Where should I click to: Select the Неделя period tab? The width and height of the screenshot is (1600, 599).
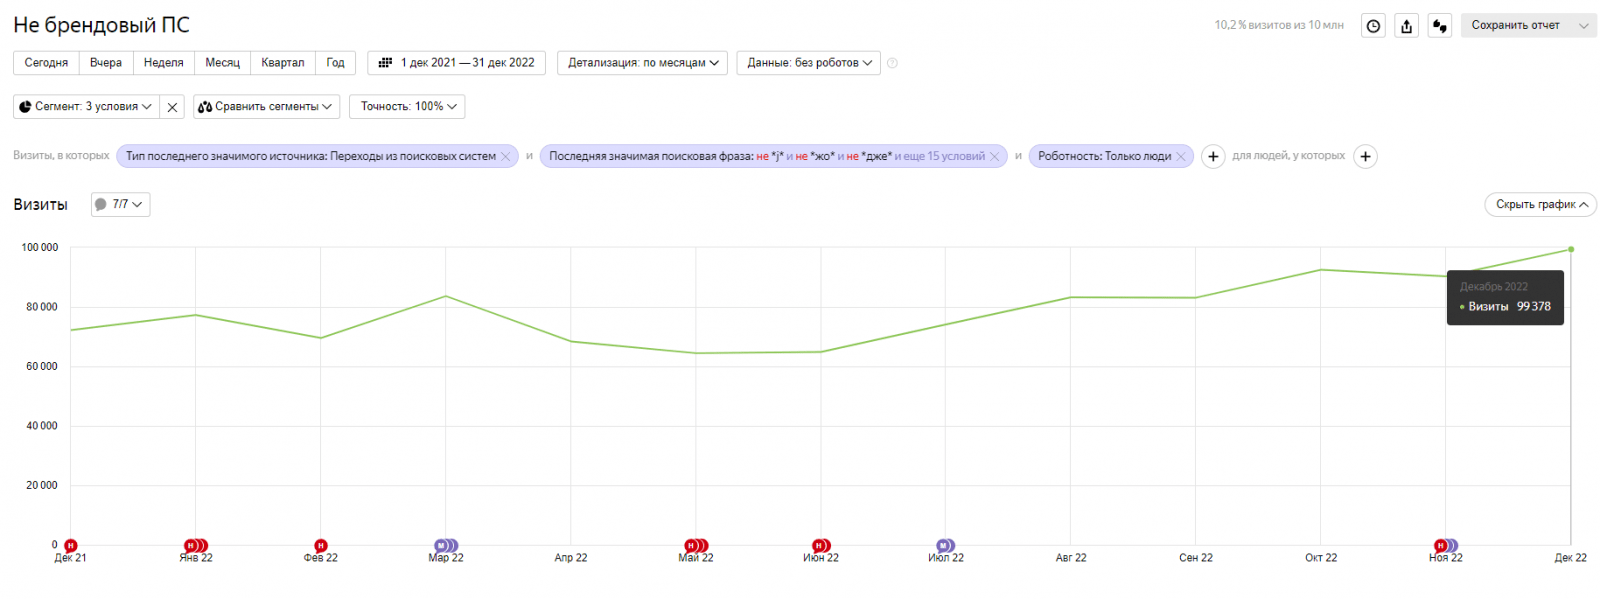click(x=164, y=63)
